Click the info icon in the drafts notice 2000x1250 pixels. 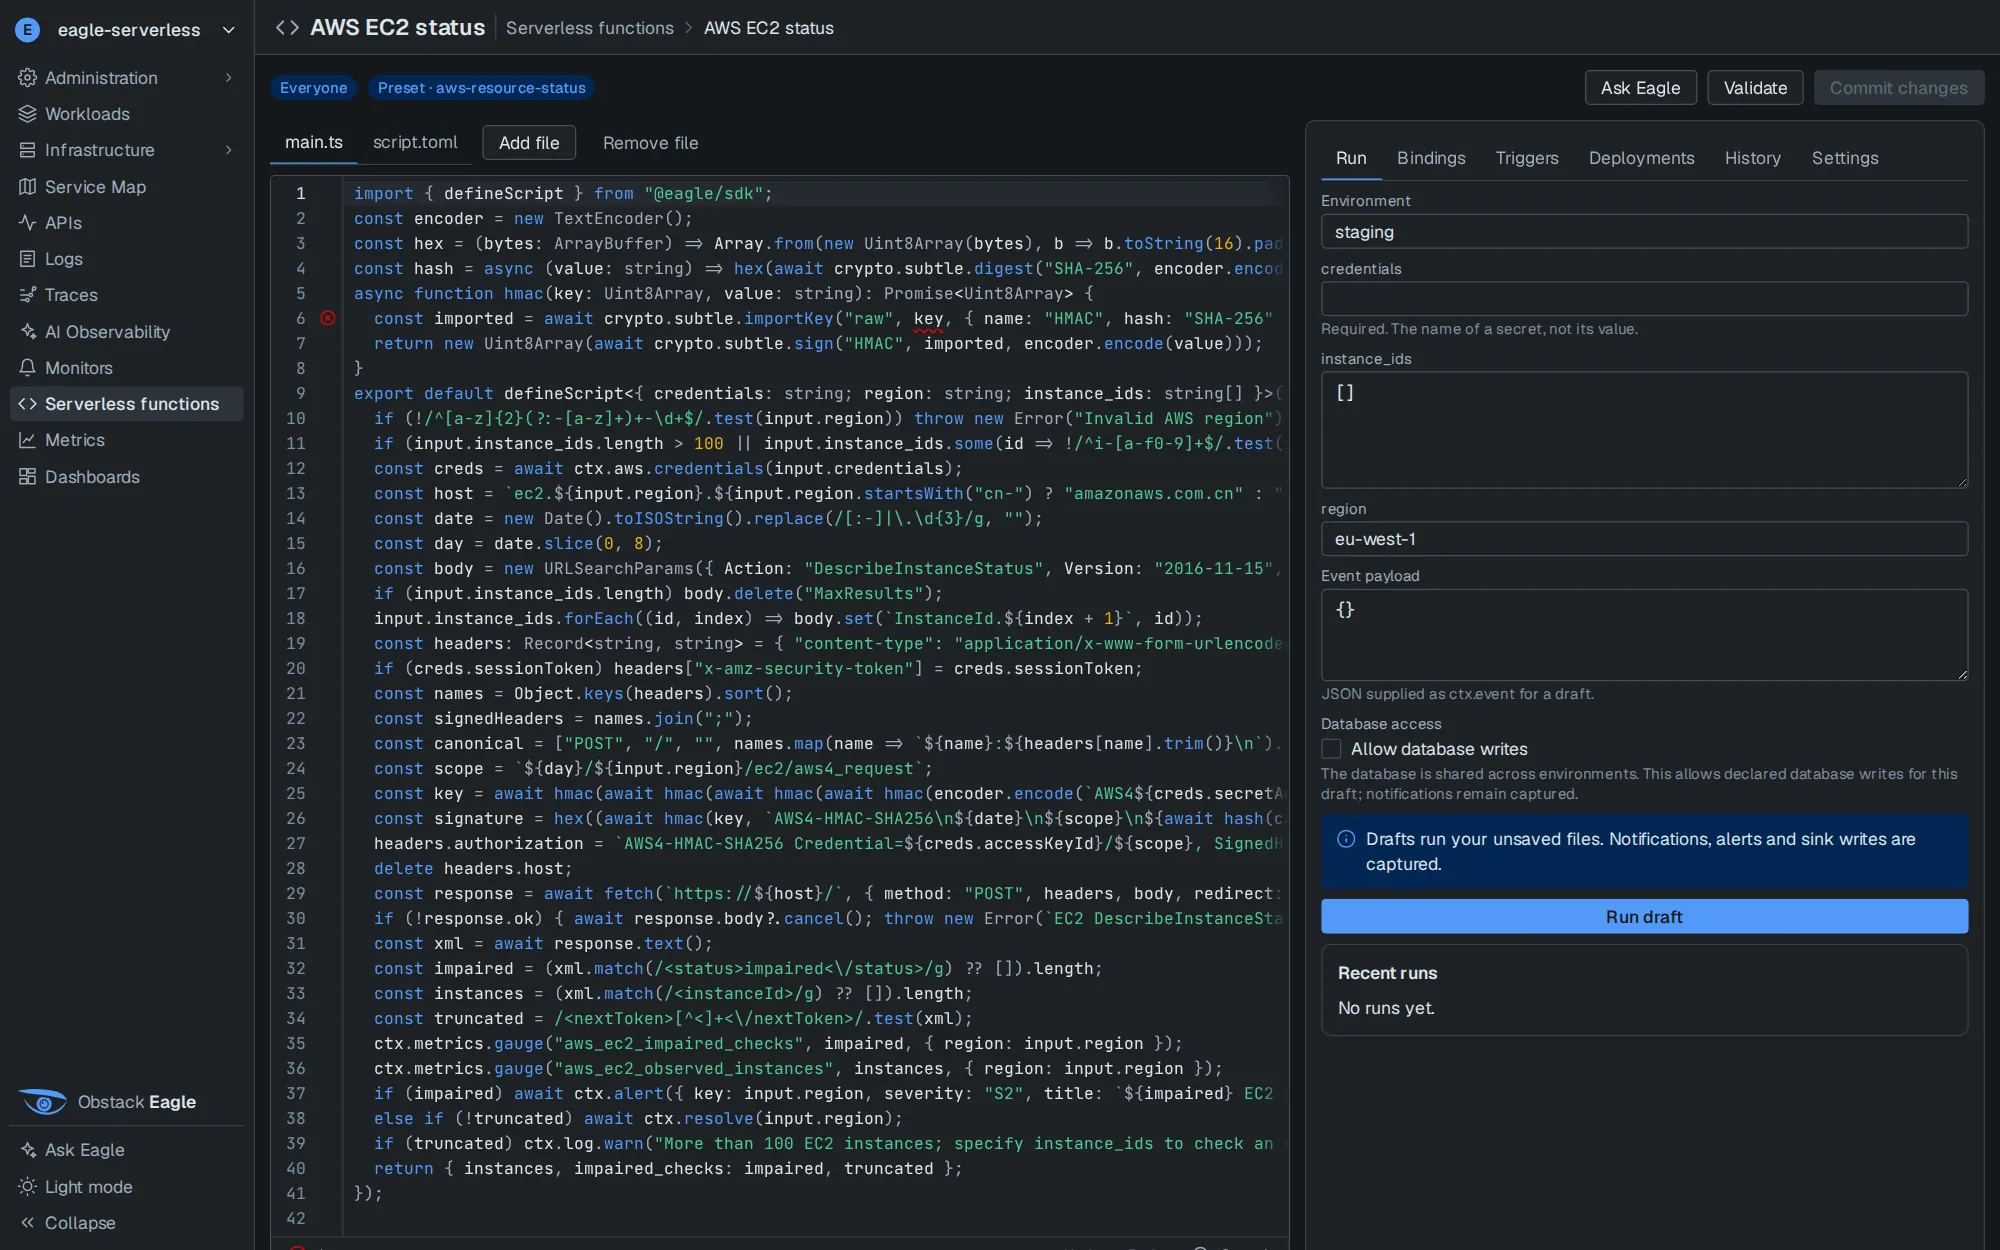pos(1346,839)
